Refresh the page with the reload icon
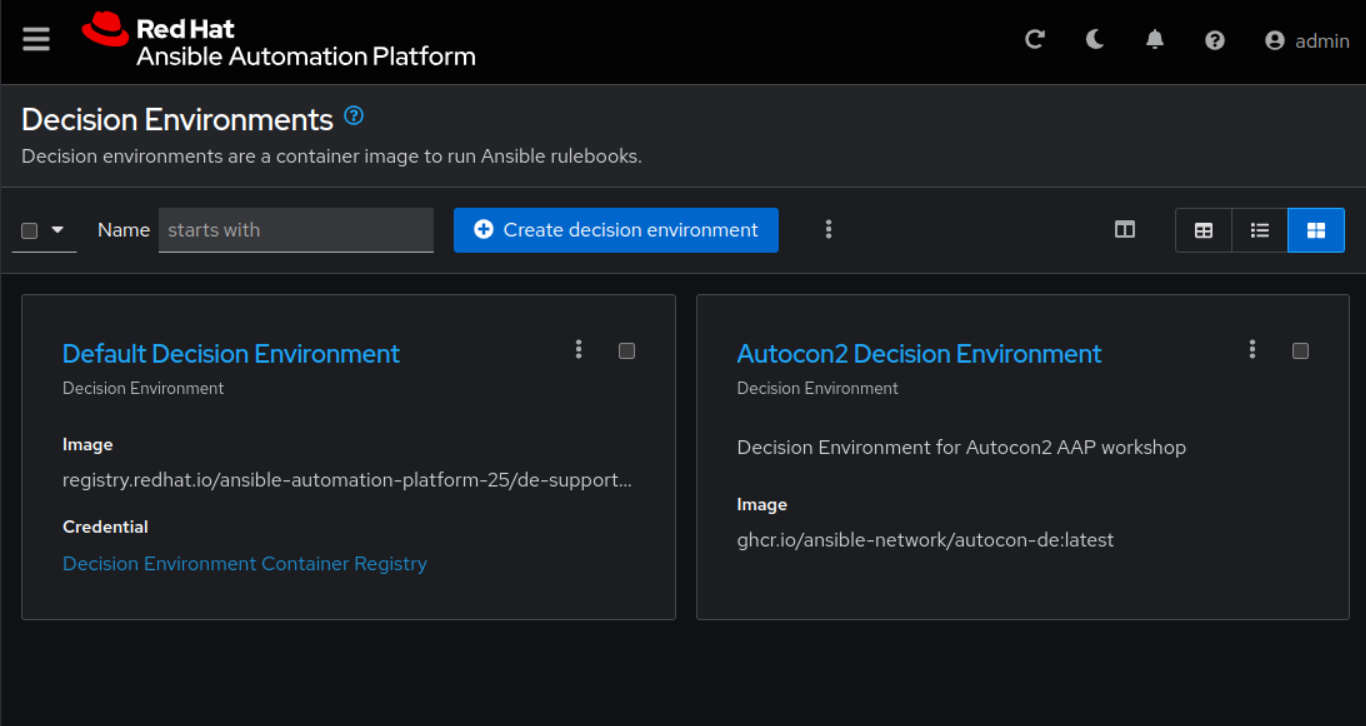1366x726 pixels. coord(1035,40)
